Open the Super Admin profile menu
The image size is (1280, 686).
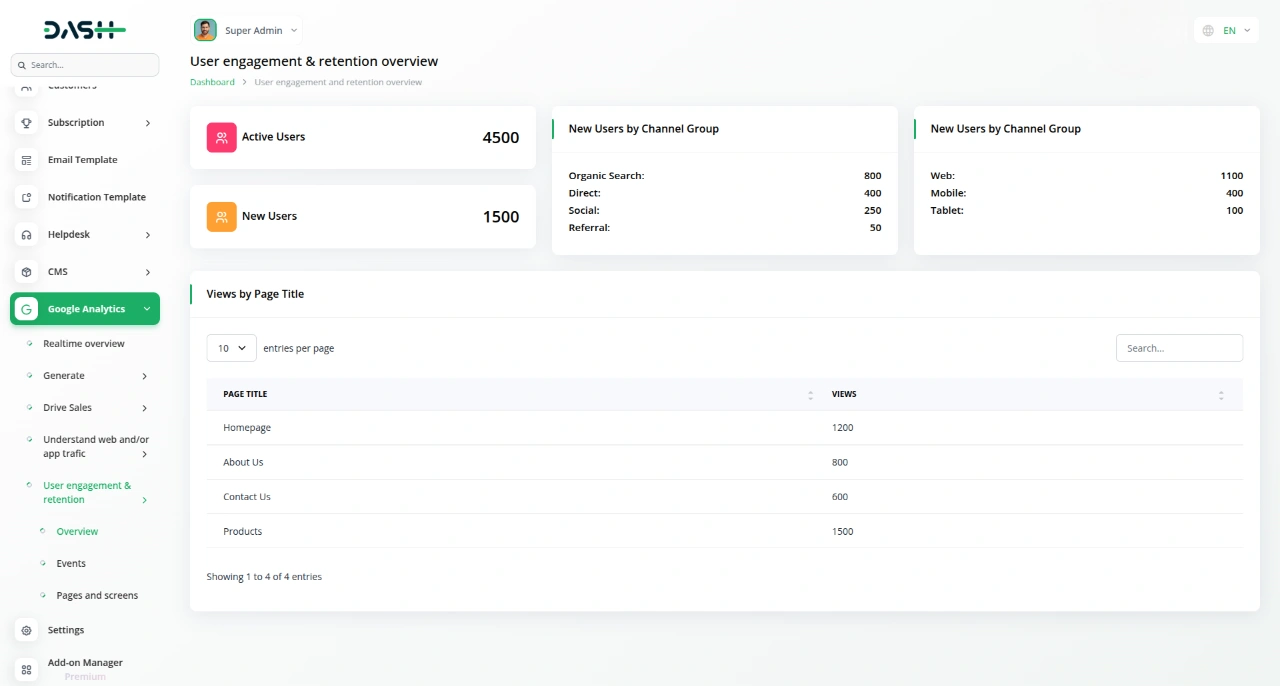tap(246, 30)
